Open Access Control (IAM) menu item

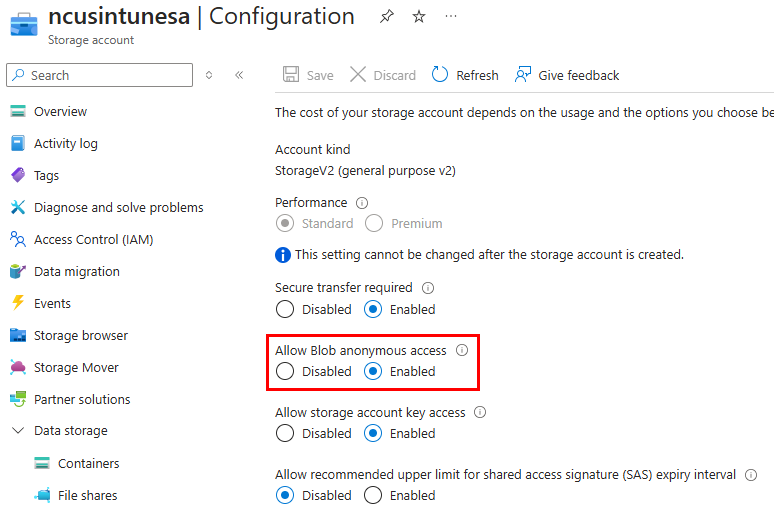click(93, 239)
